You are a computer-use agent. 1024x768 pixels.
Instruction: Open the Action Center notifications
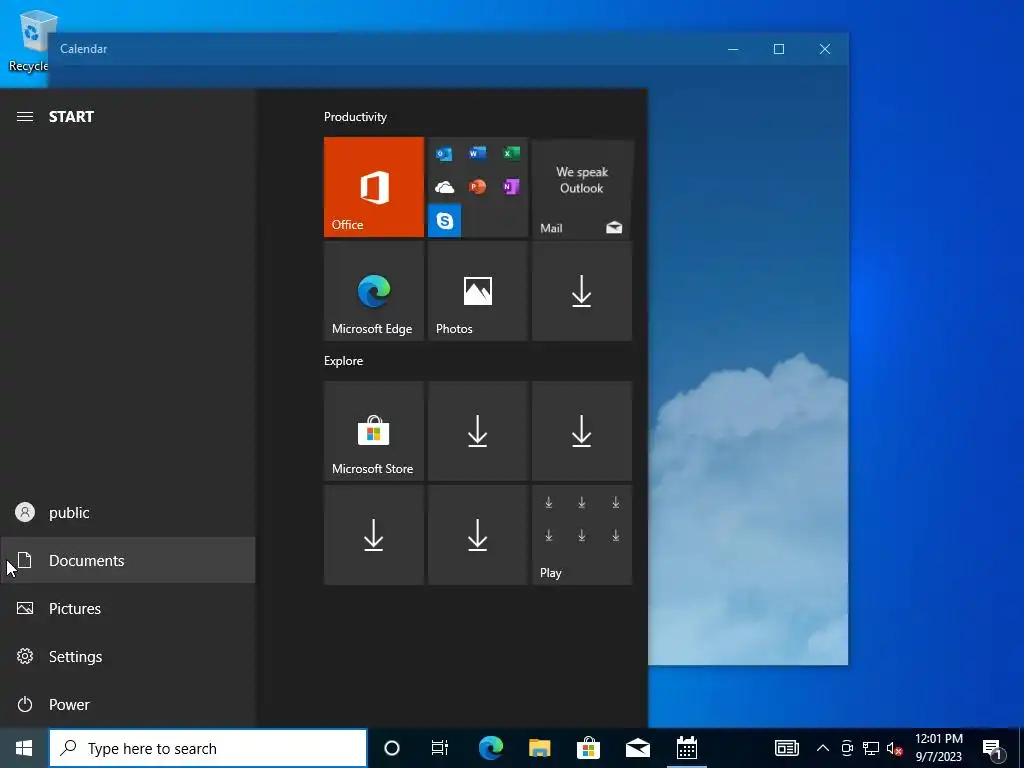[x=993, y=748]
